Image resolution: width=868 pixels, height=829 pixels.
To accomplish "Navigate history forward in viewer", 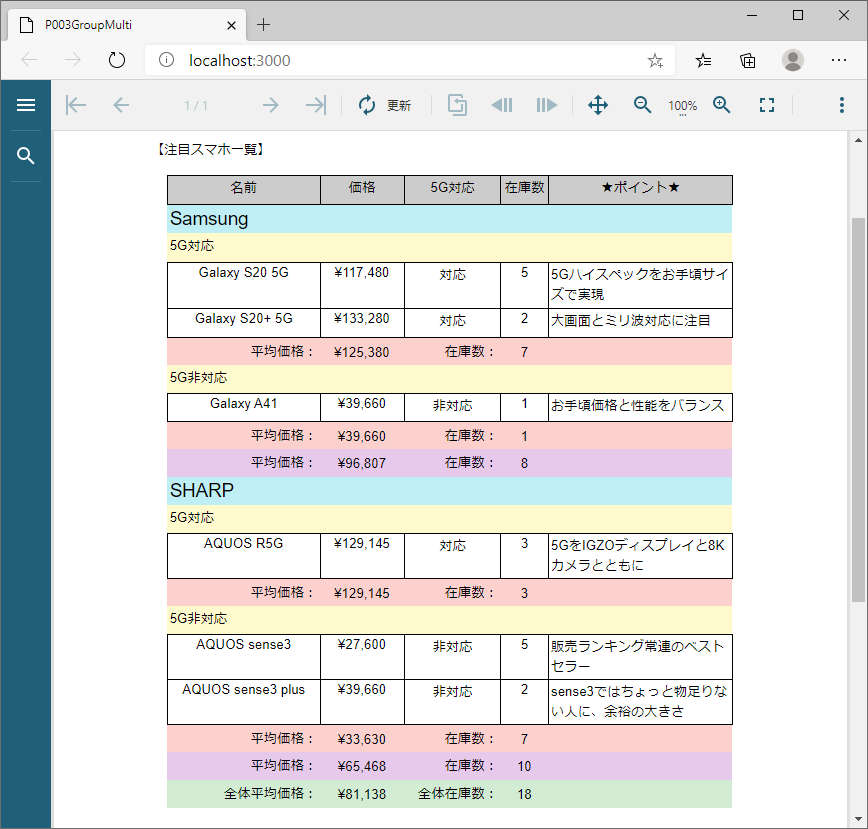I will click(546, 105).
